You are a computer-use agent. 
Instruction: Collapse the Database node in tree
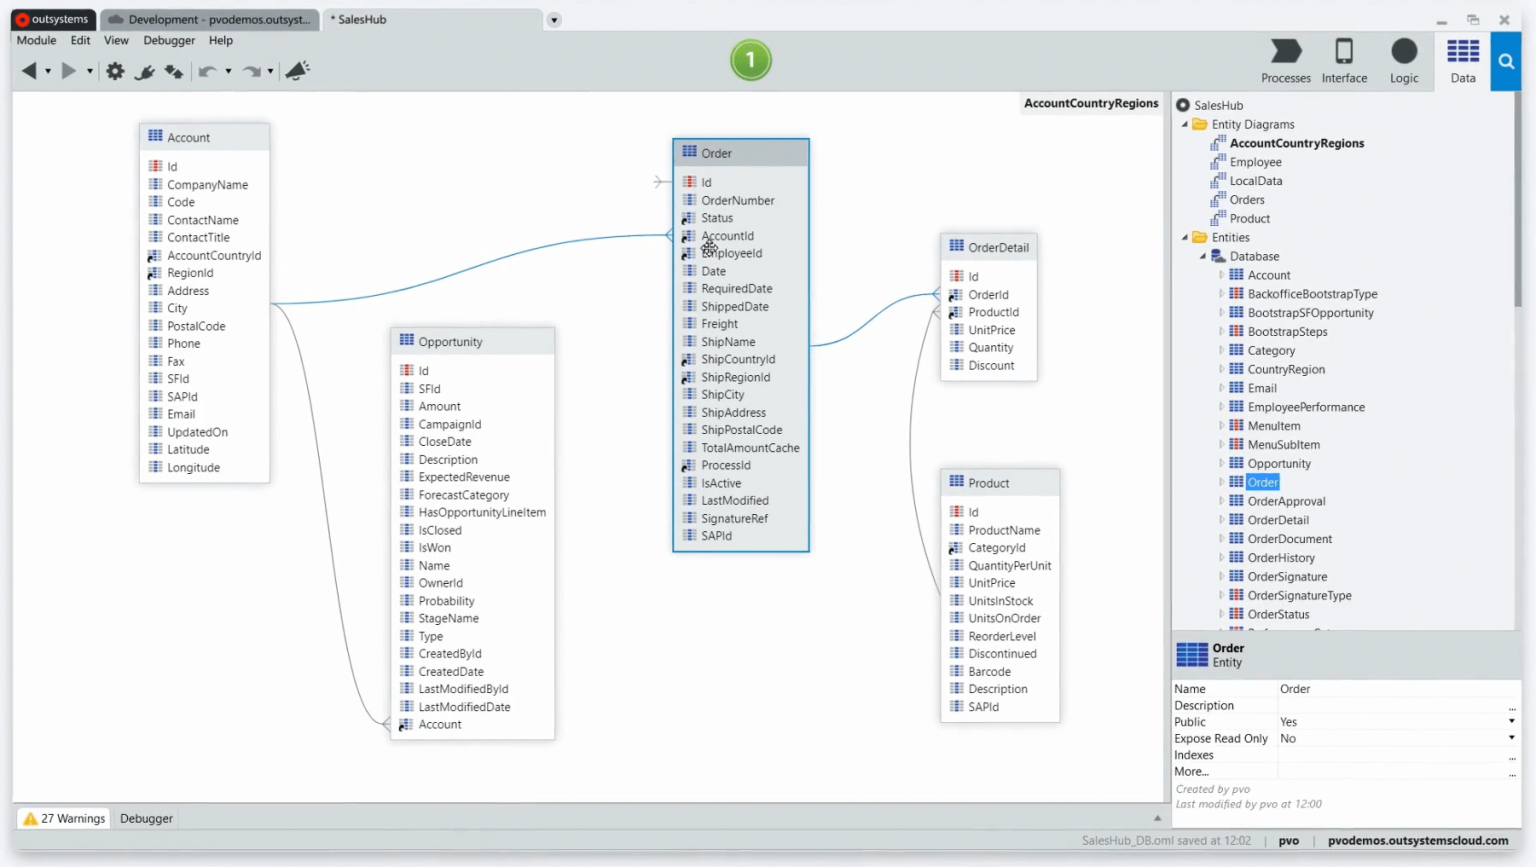[1203, 257]
